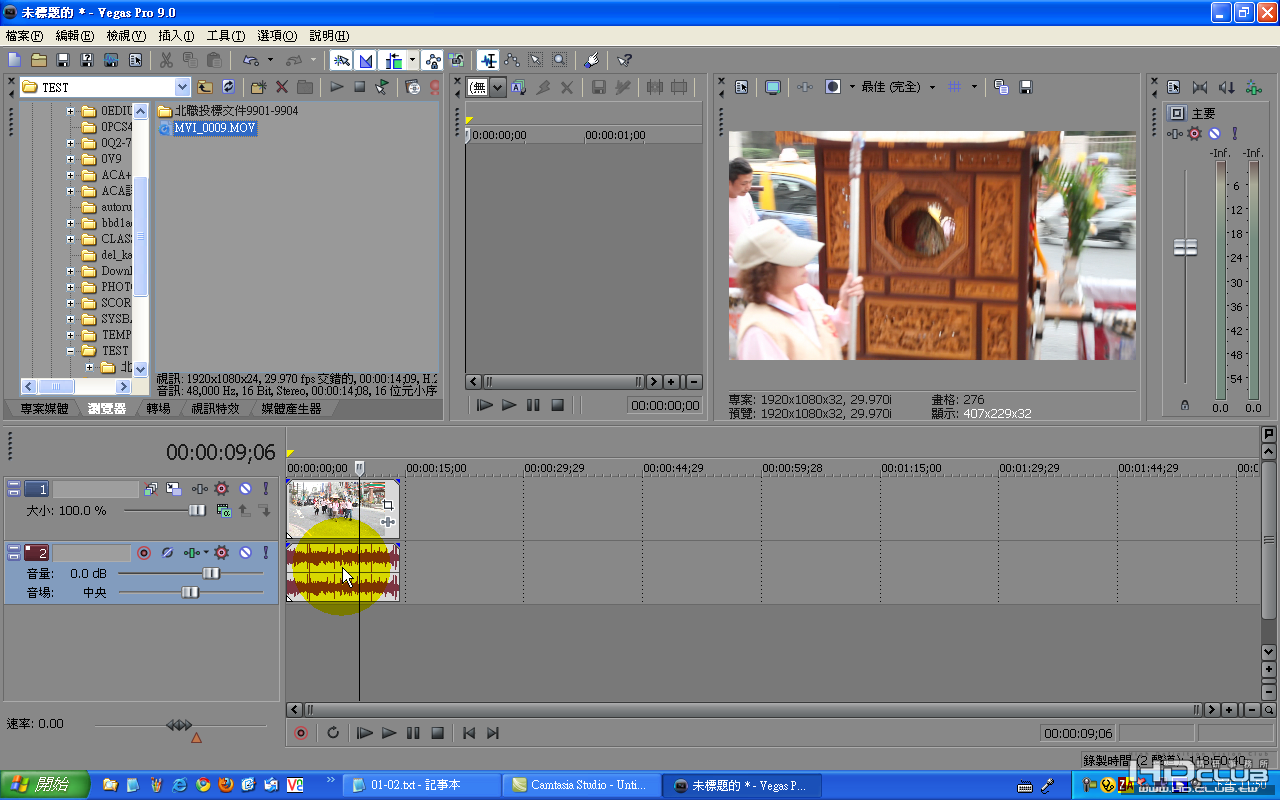
Task: Click the Undo arrow in main toolbar
Action: pos(249,60)
